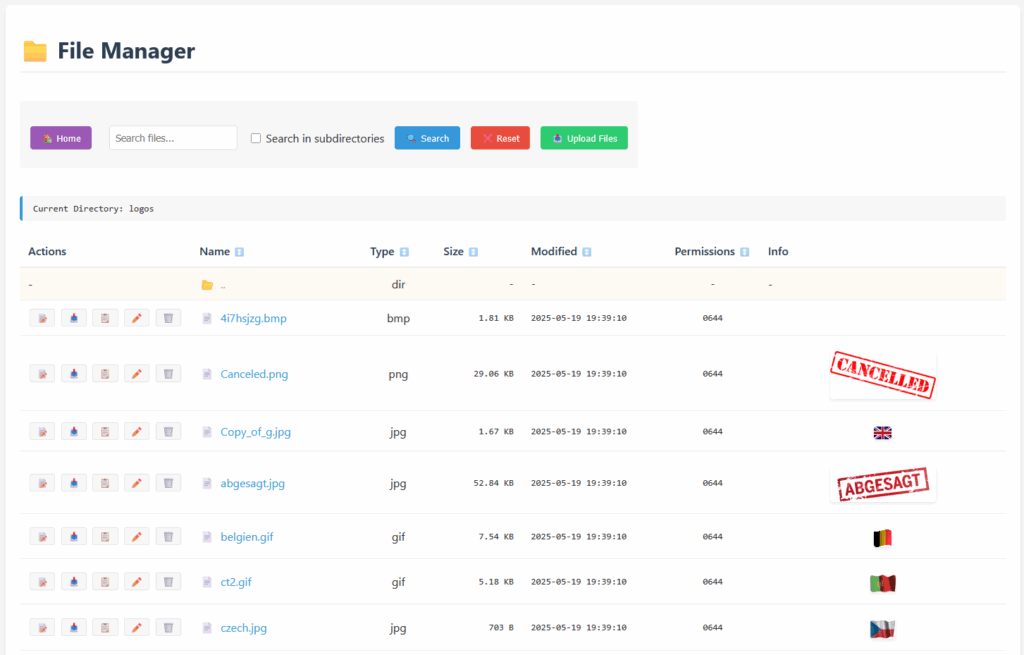Click the download tray icon for Copy_of_g.jpg

(74, 432)
